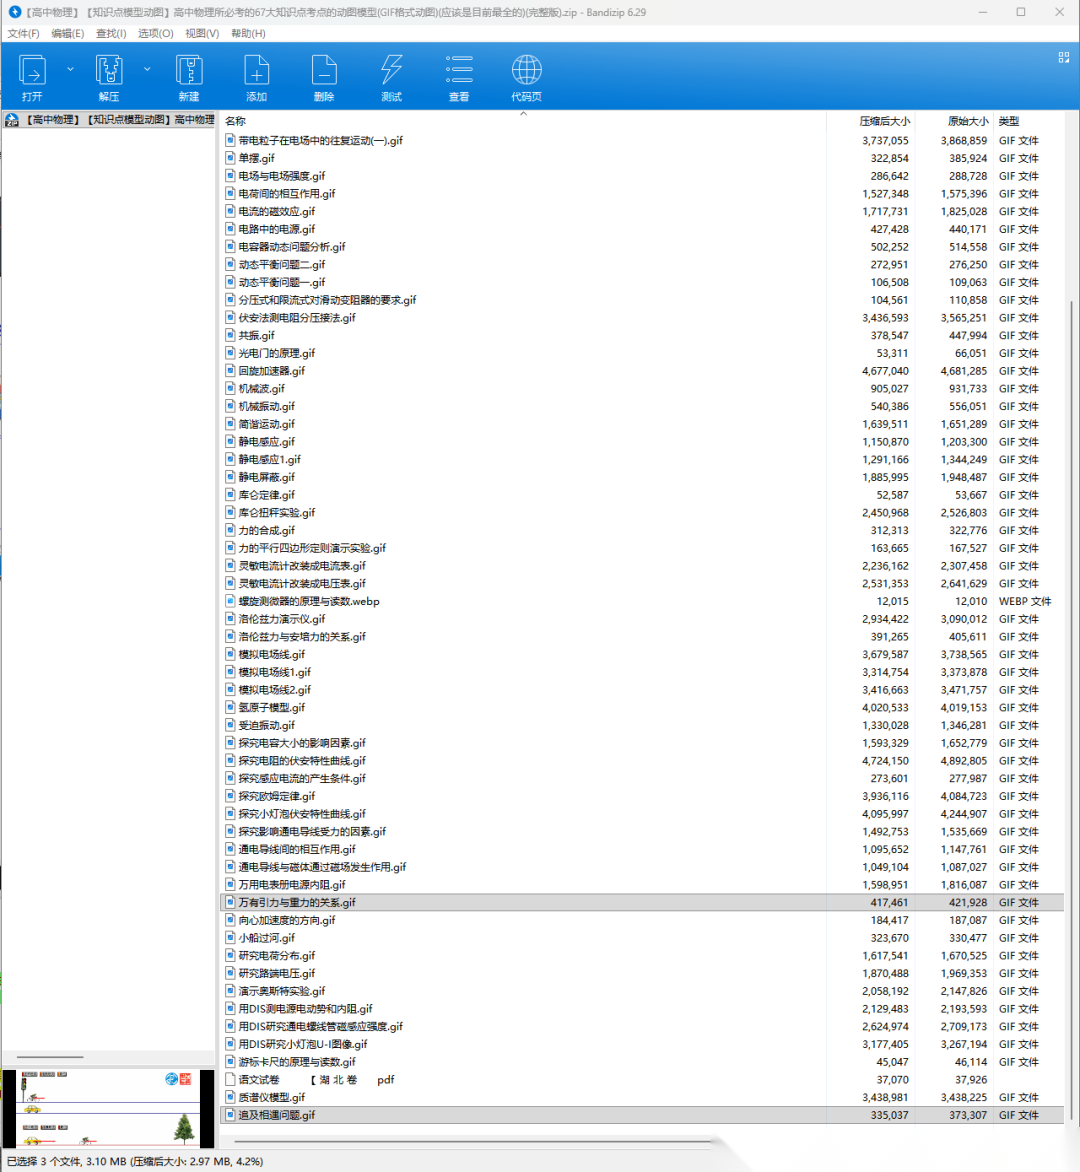This screenshot has width=1080, height=1172.
Task: Click the preview thumbnail in the bottom-left pane
Action: [108, 1108]
